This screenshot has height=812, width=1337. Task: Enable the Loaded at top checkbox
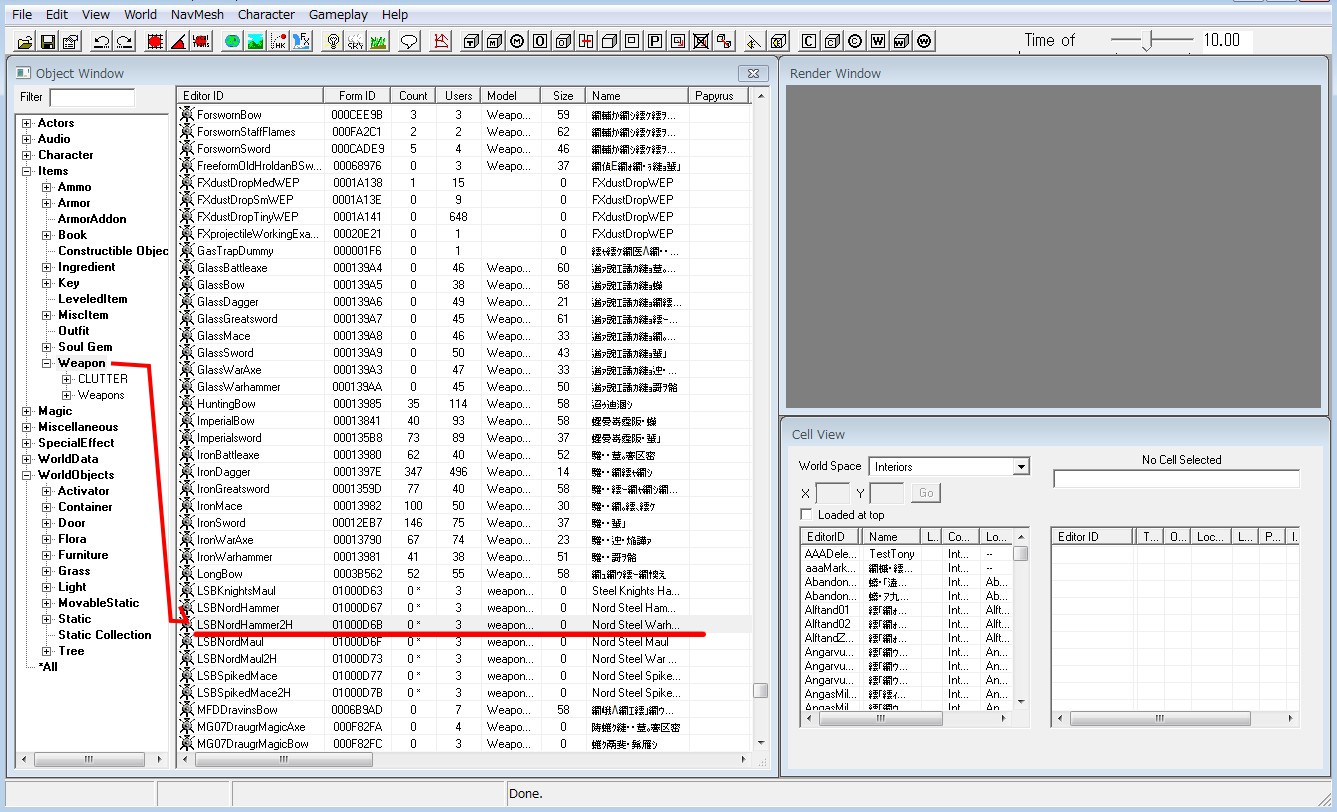tap(806, 515)
